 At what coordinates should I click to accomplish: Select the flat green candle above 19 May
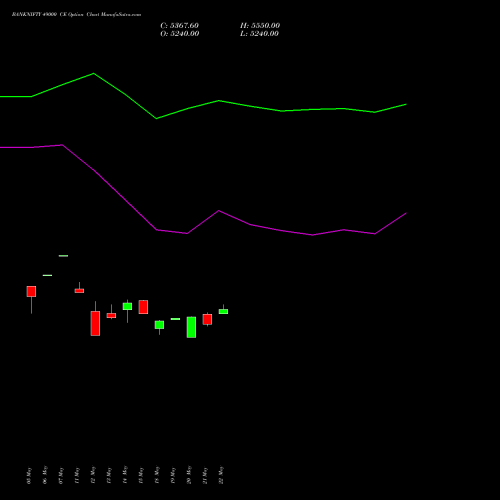[175, 319]
